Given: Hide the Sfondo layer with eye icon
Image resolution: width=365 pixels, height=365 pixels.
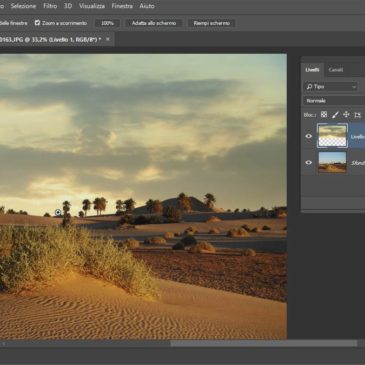Looking at the screenshot, I should click(x=309, y=162).
